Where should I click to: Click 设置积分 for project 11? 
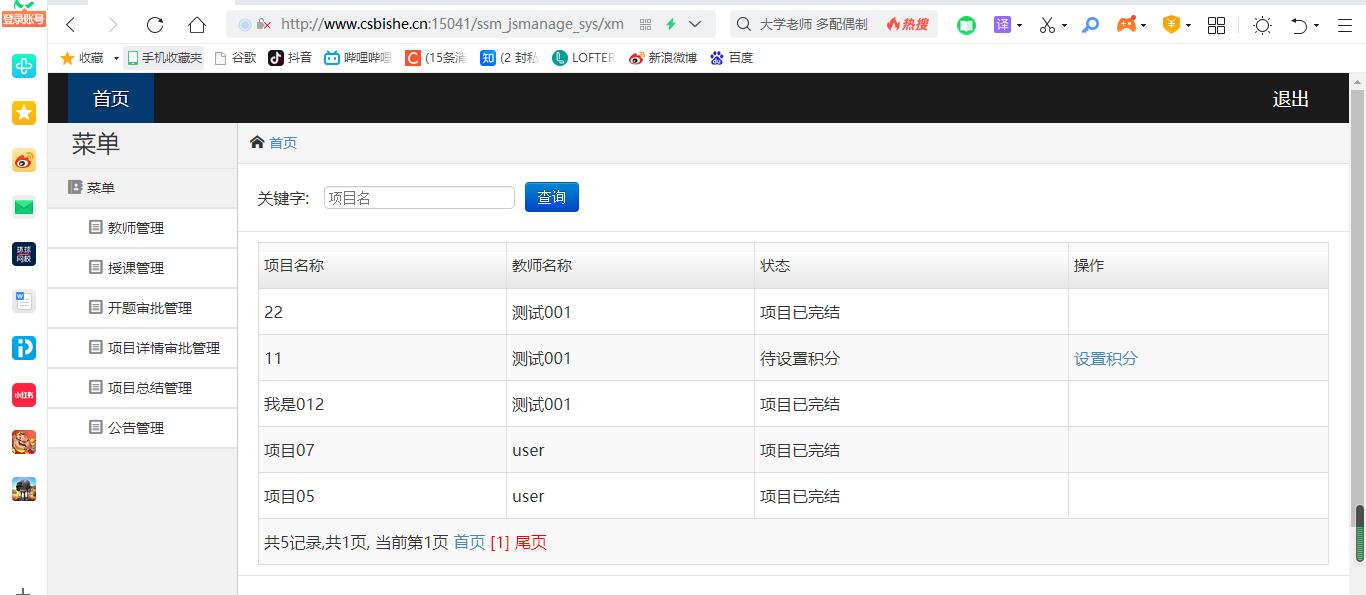pos(1105,358)
